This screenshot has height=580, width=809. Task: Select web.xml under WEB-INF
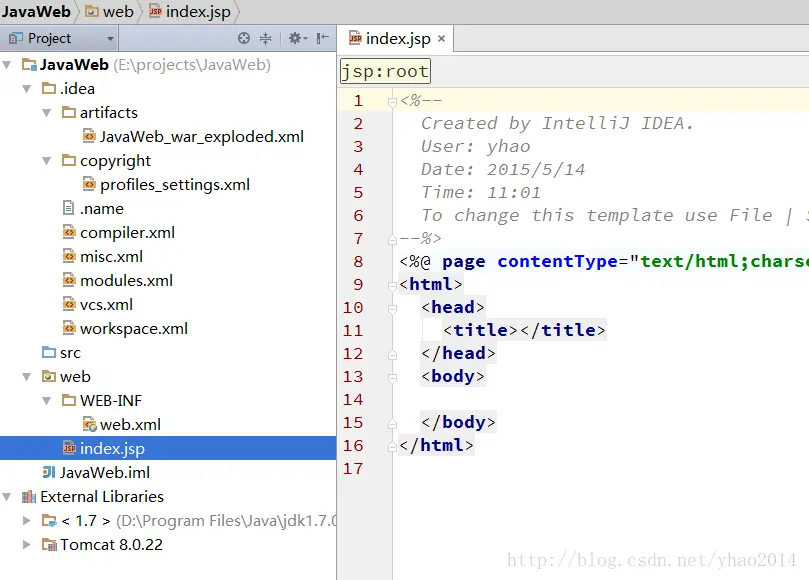(x=130, y=425)
